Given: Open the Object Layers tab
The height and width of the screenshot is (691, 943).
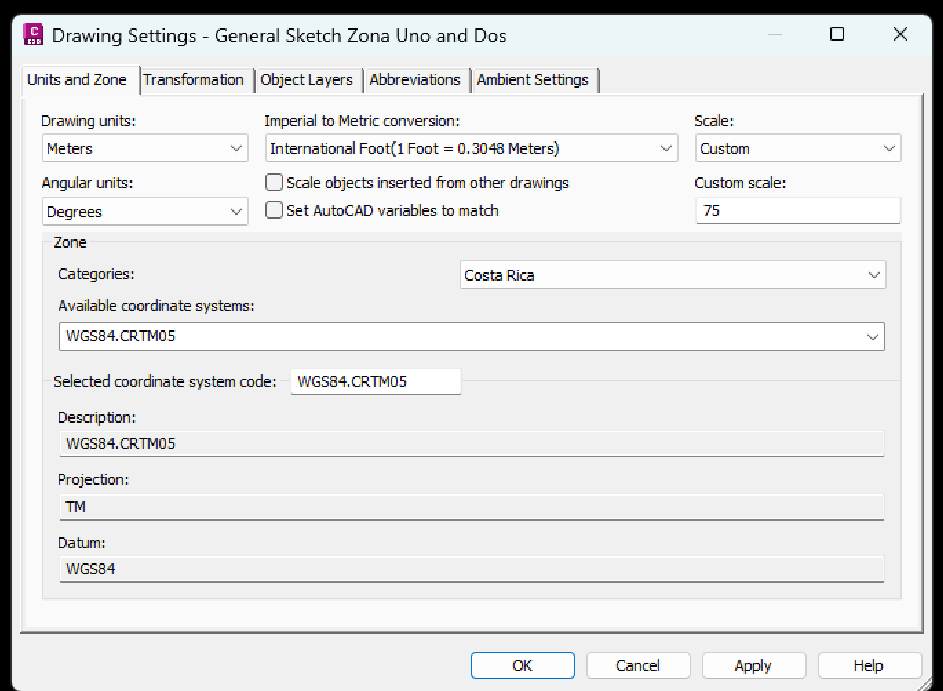Looking at the screenshot, I should tap(307, 80).
